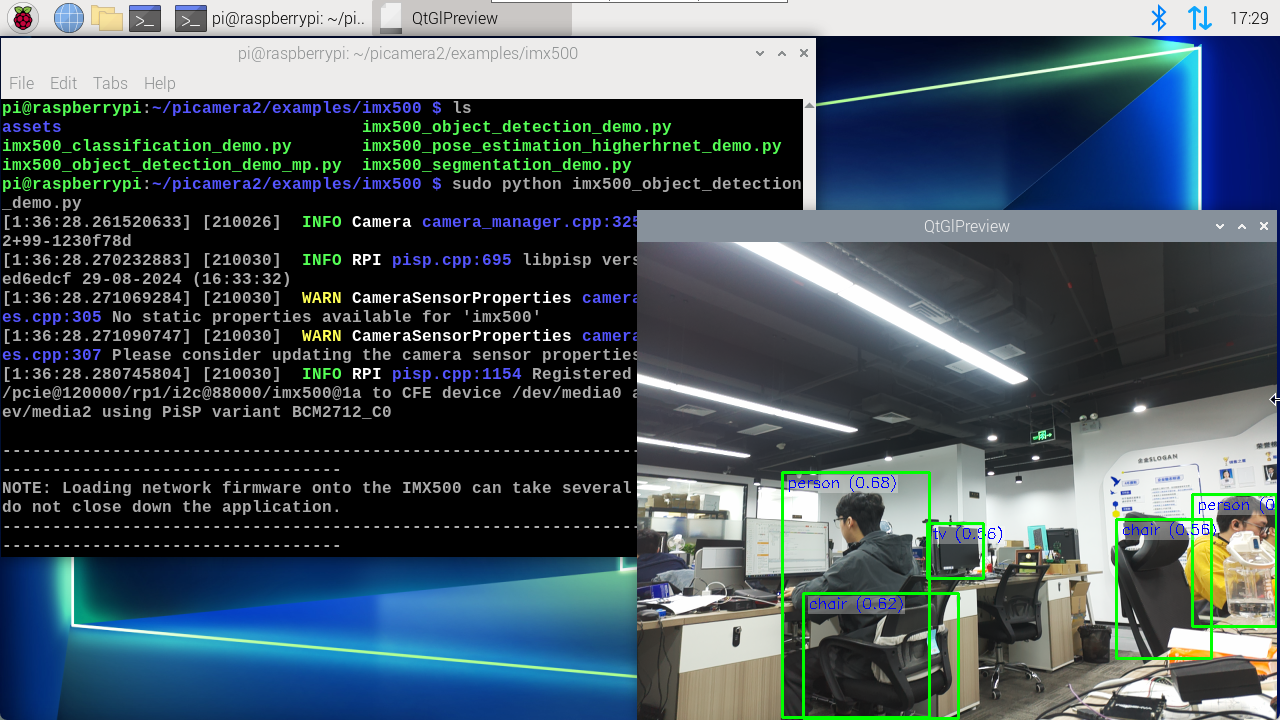
Task: Click 'BCM2712_C0' variant text in terminal
Action: pos(342,412)
